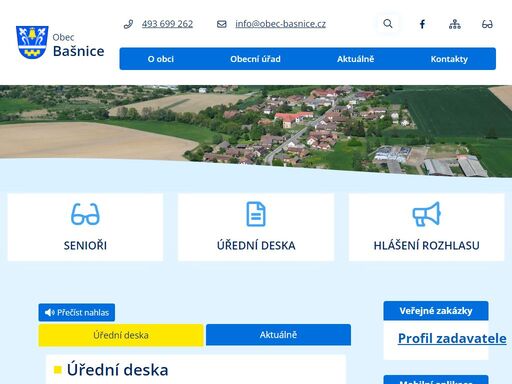Open the Úřední deska document tile
This screenshot has width=512, height=384.
256,227
